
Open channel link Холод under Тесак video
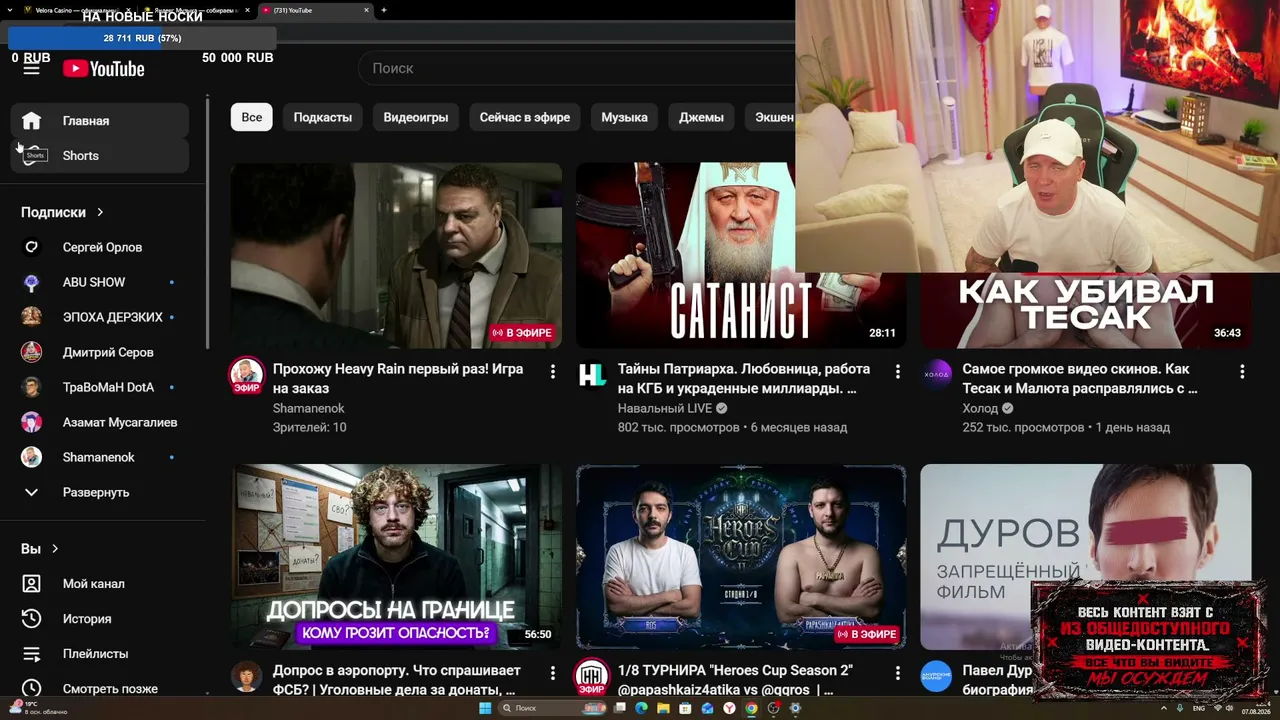click(x=980, y=408)
